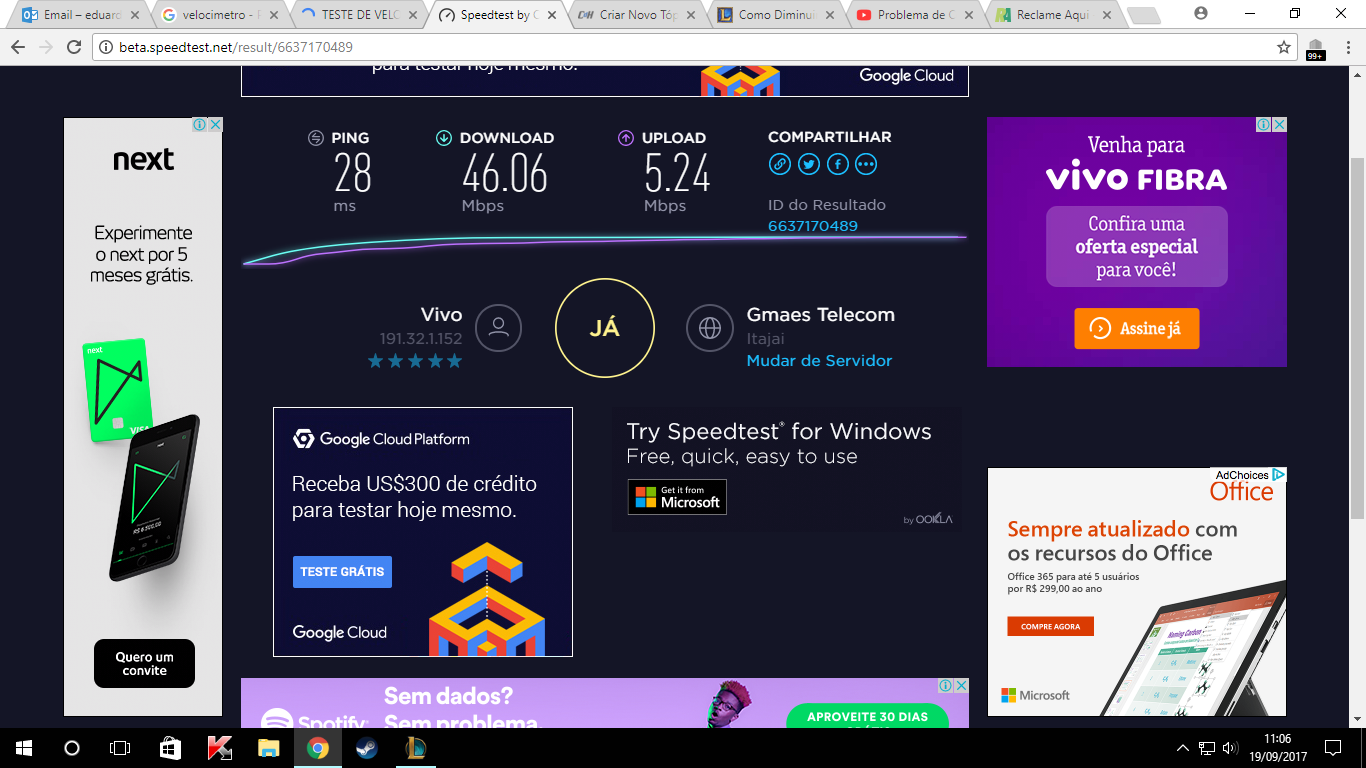Click the address bar URL
The height and width of the screenshot is (768, 1366).
tap(236, 47)
